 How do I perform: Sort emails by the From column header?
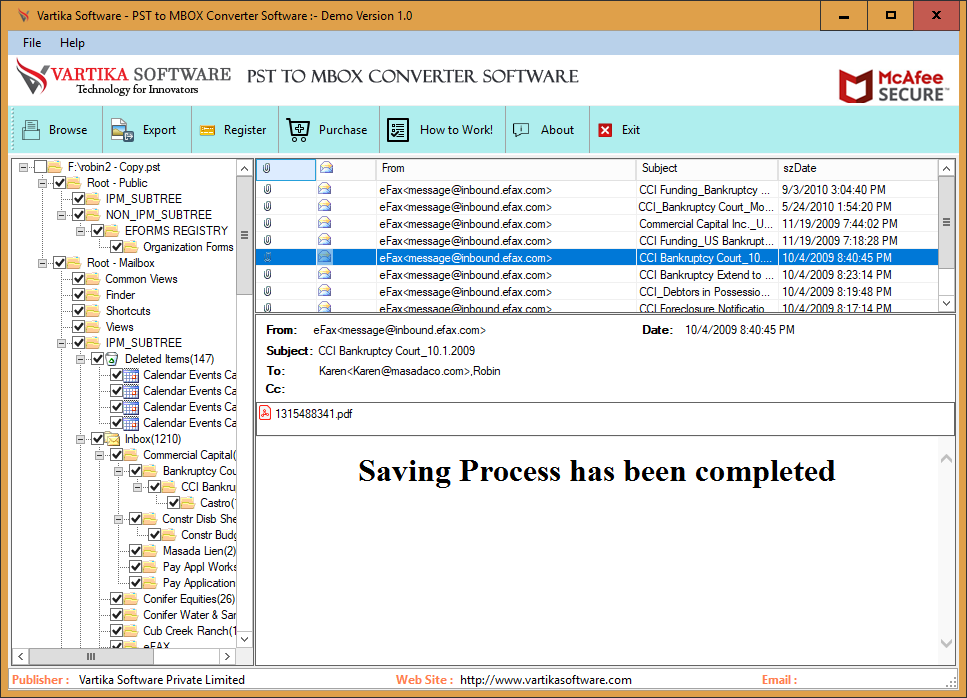506,168
